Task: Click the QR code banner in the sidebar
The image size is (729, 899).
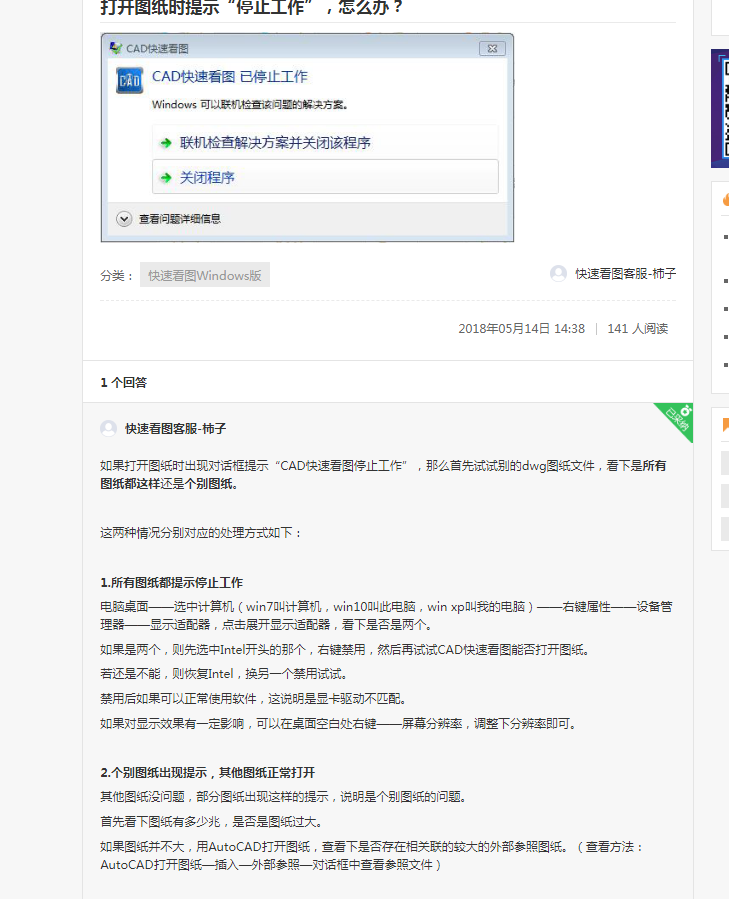Action: [x=720, y=108]
